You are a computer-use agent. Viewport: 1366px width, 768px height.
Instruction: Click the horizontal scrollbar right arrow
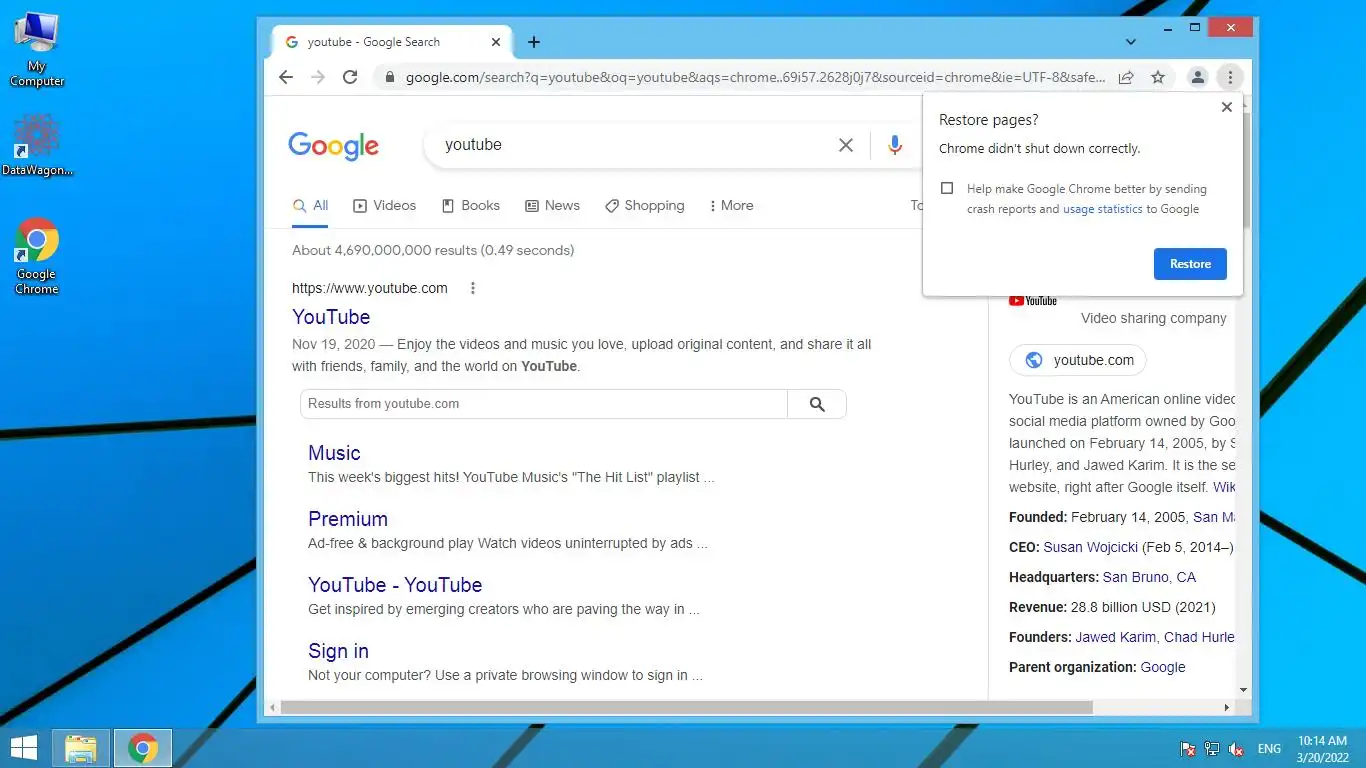click(1227, 707)
